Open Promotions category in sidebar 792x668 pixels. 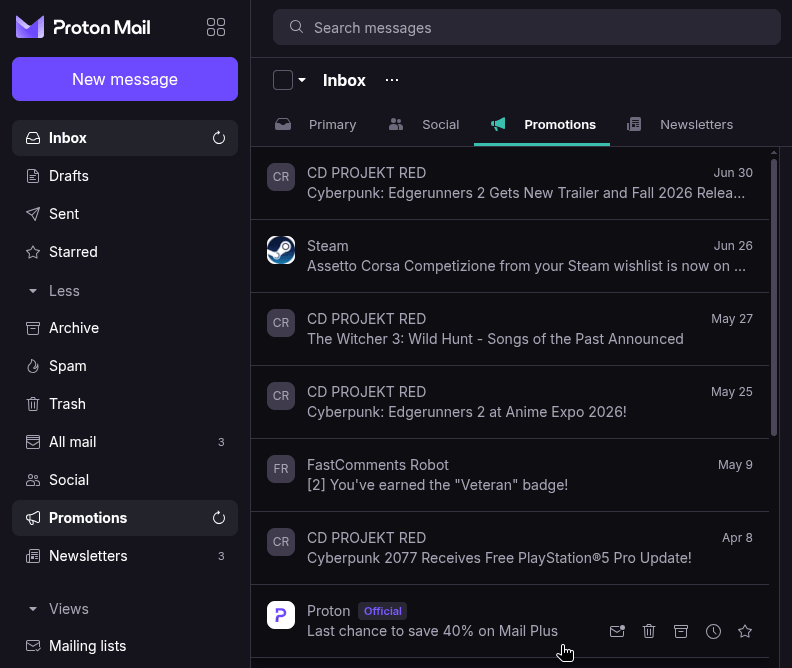(125, 518)
